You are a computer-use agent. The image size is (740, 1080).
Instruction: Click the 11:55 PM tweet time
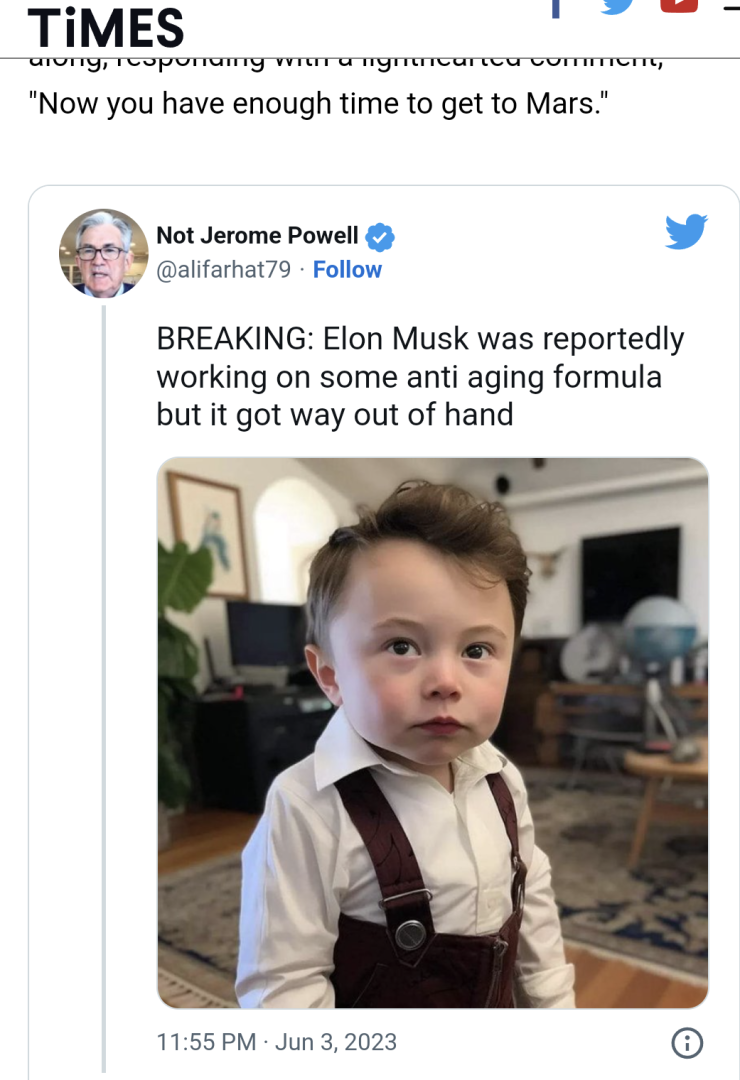[x=207, y=1042]
